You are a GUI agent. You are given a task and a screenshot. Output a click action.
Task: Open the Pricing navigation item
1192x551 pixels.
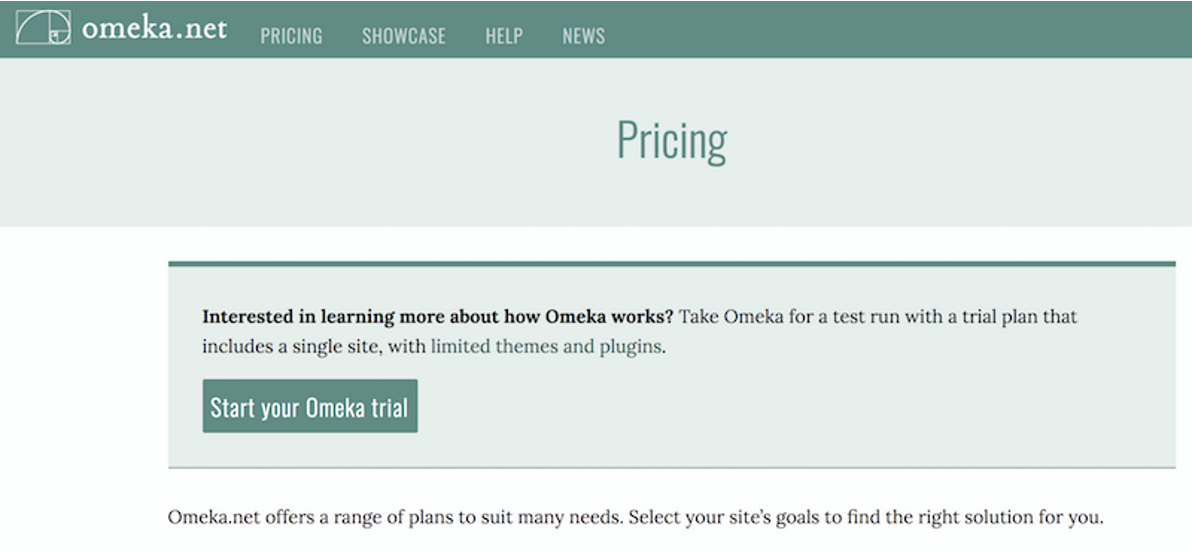(291, 36)
